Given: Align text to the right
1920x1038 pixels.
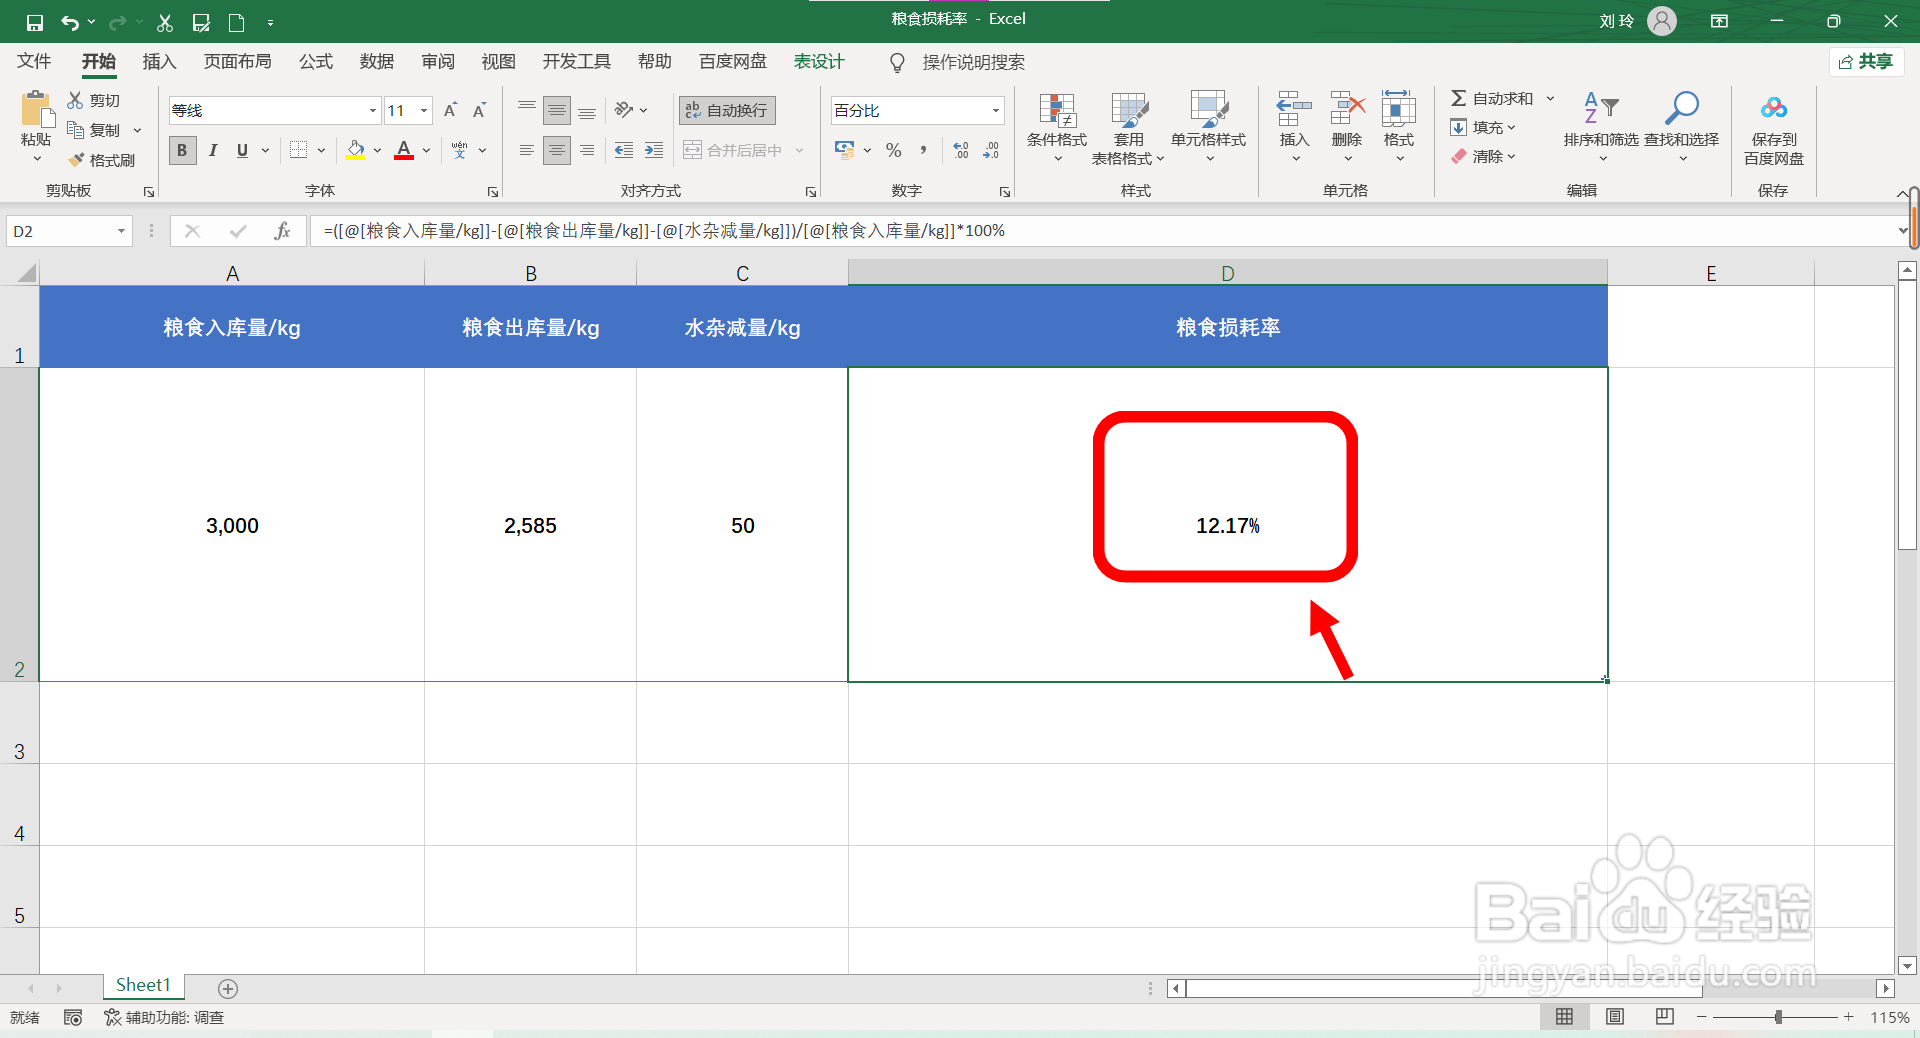Looking at the screenshot, I should [x=587, y=150].
